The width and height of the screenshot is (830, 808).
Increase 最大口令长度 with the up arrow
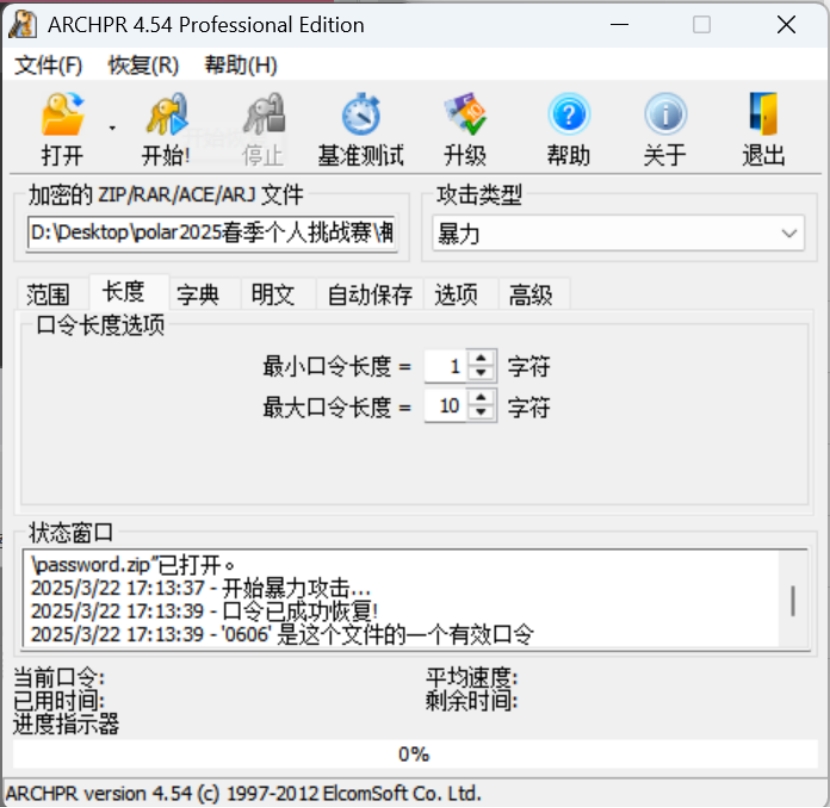481,398
